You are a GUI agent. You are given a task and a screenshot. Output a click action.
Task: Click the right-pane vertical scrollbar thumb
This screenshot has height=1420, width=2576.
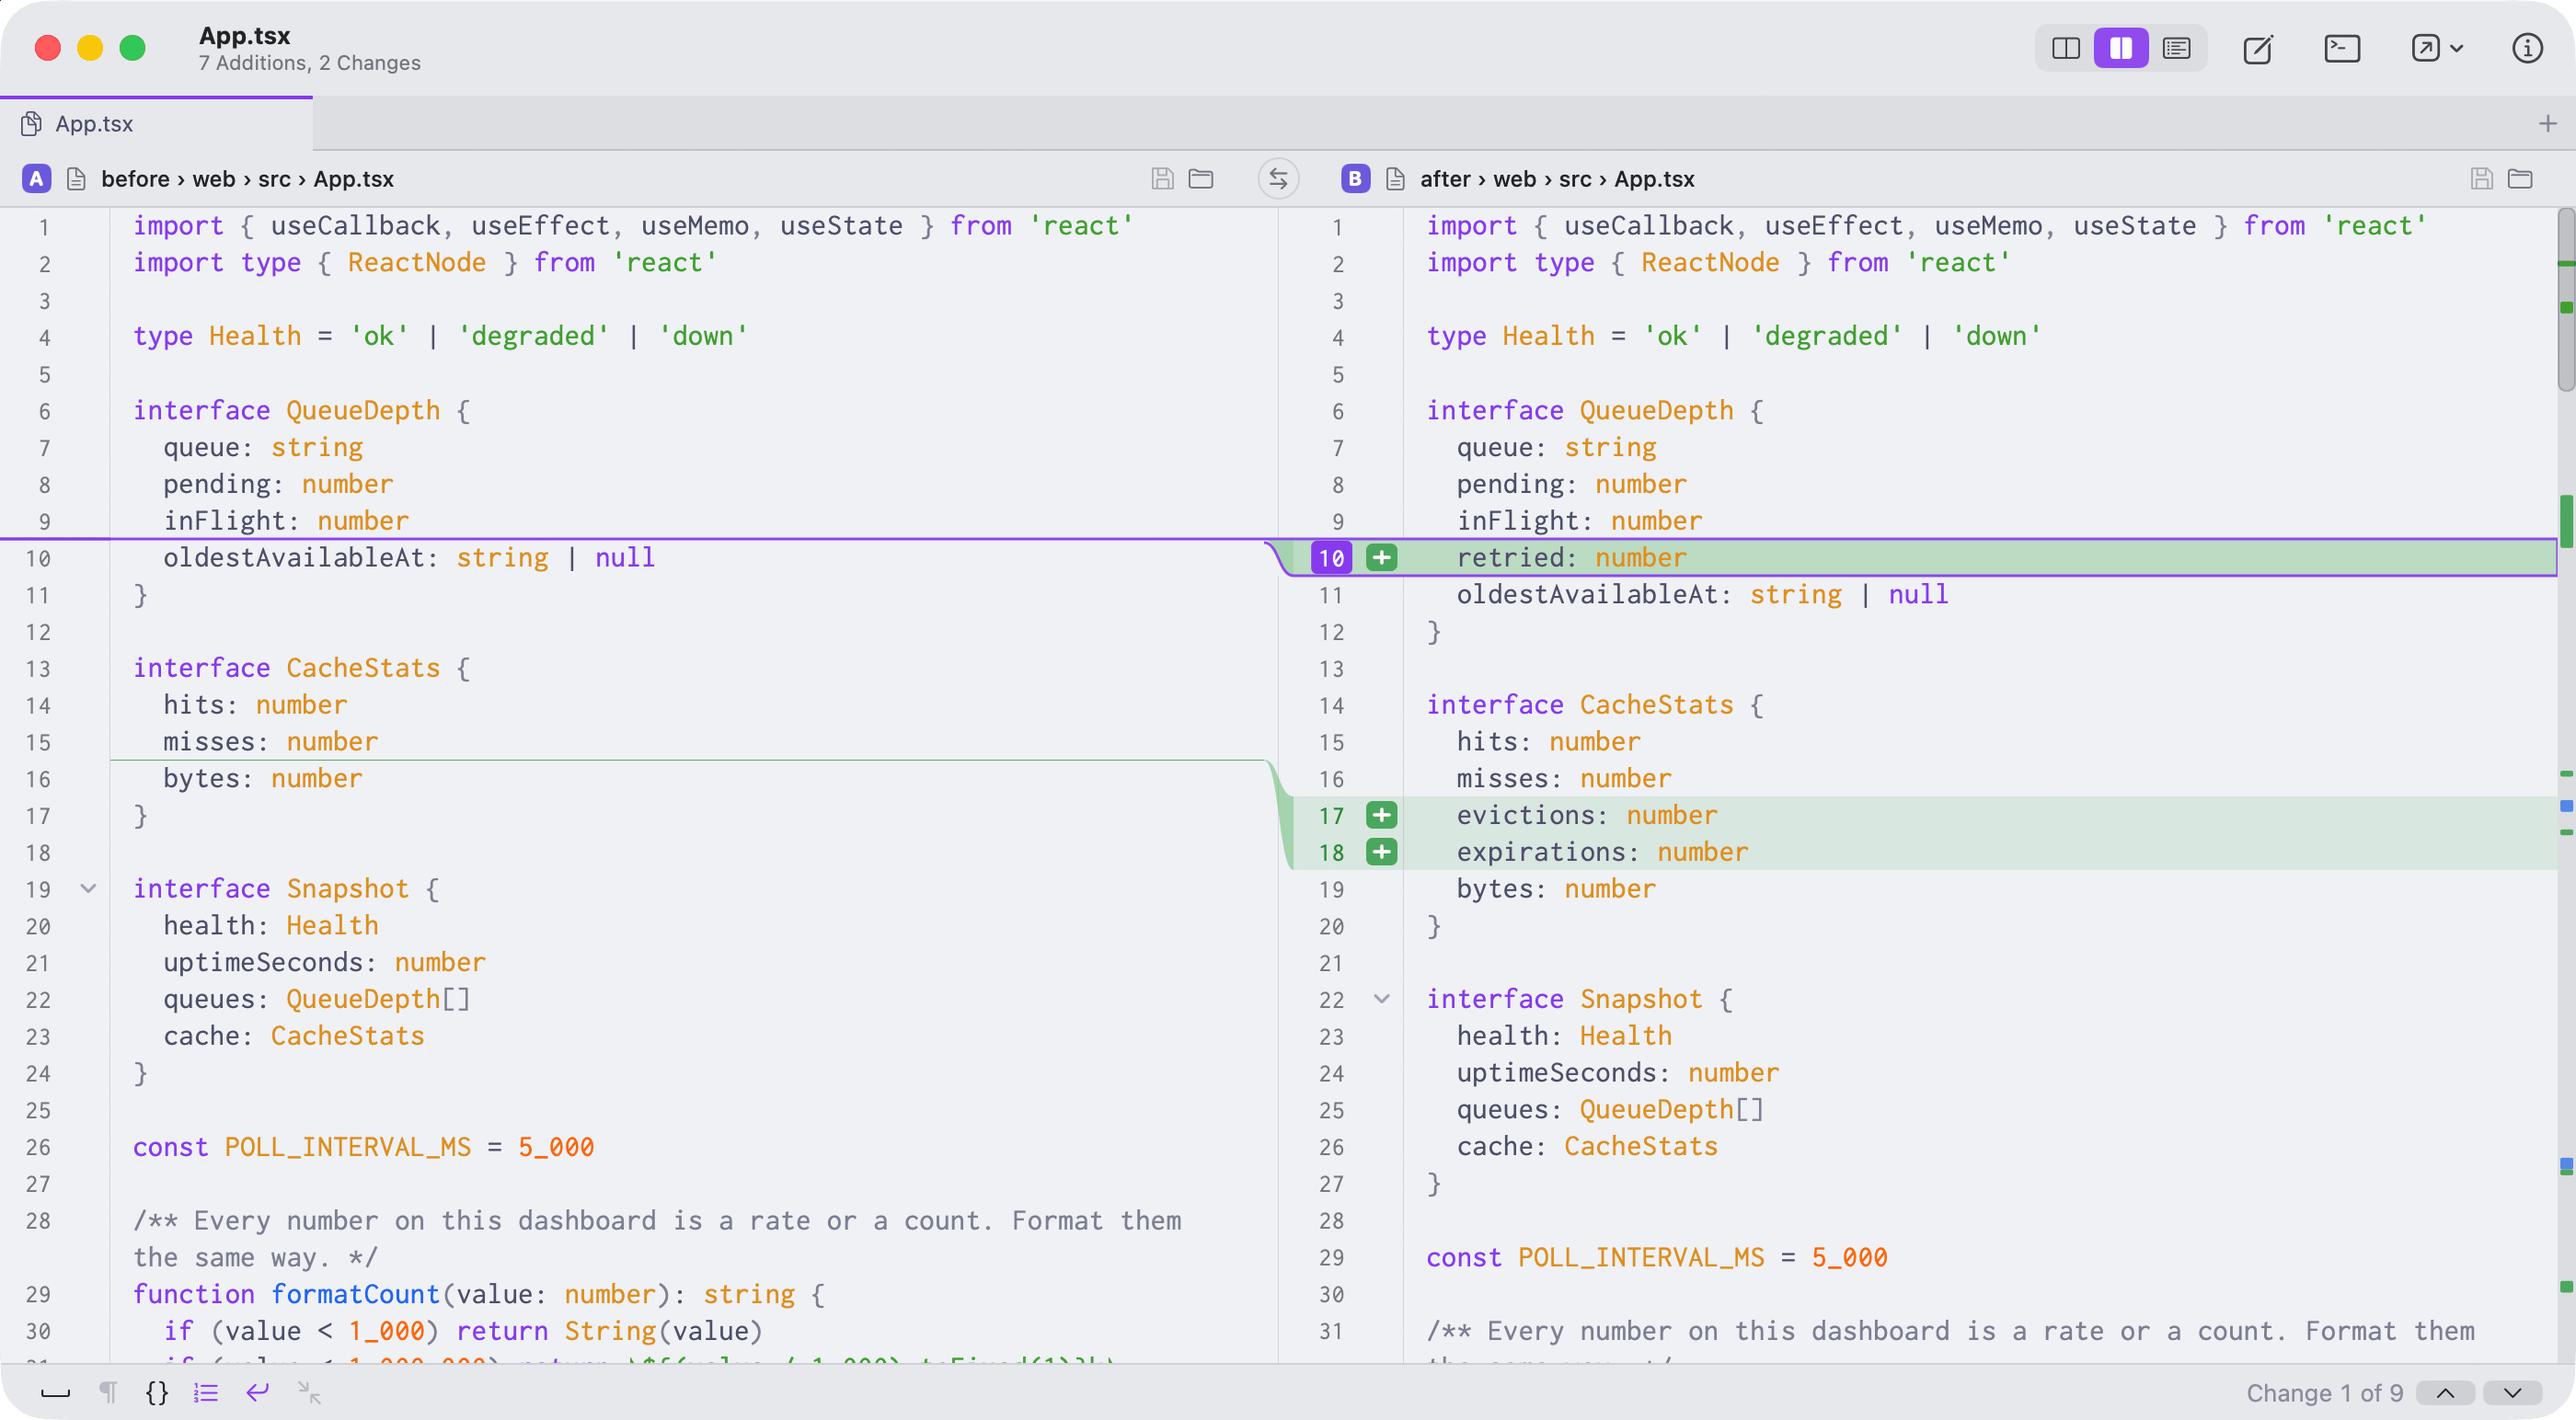click(x=2566, y=300)
